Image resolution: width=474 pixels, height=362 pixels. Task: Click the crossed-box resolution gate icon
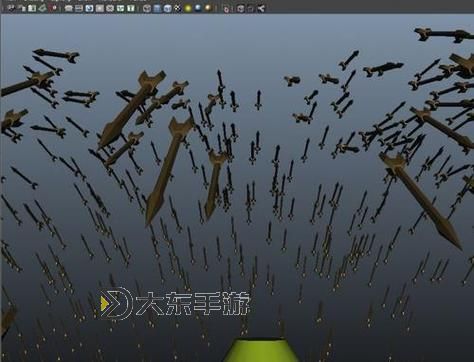point(110,8)
